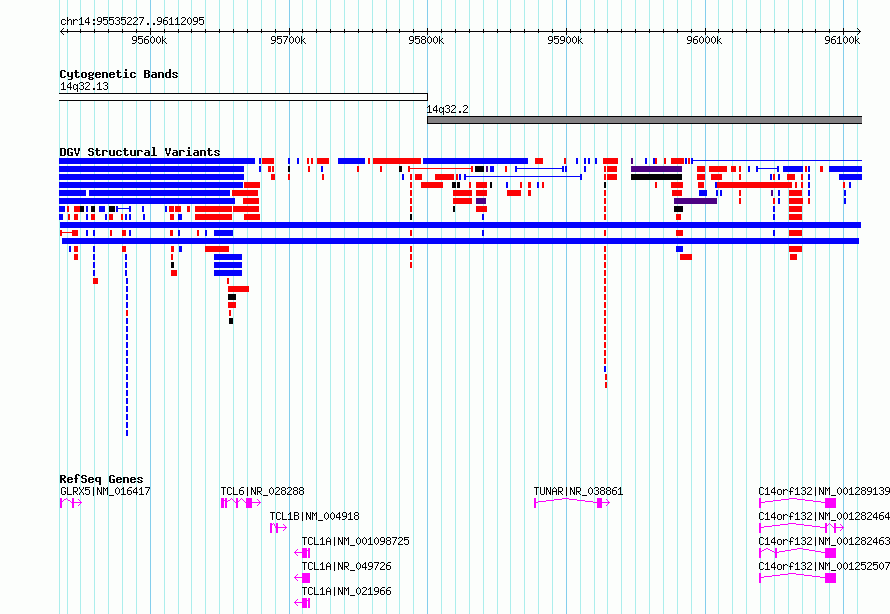
Task: Select the lower full-width blue structural variant bar
Action: [460, 241]
